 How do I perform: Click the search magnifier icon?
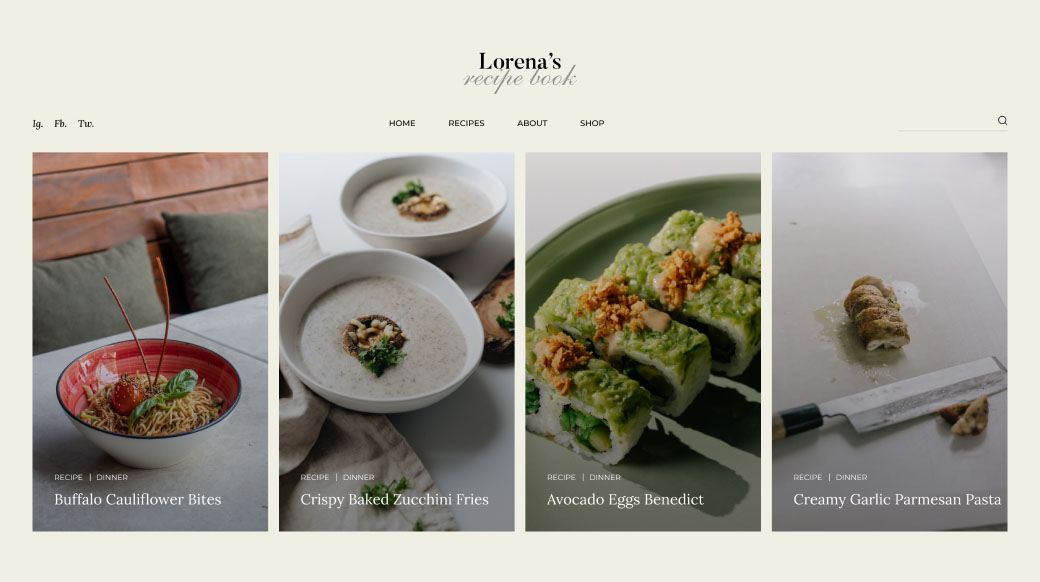tap(1002, 120)
